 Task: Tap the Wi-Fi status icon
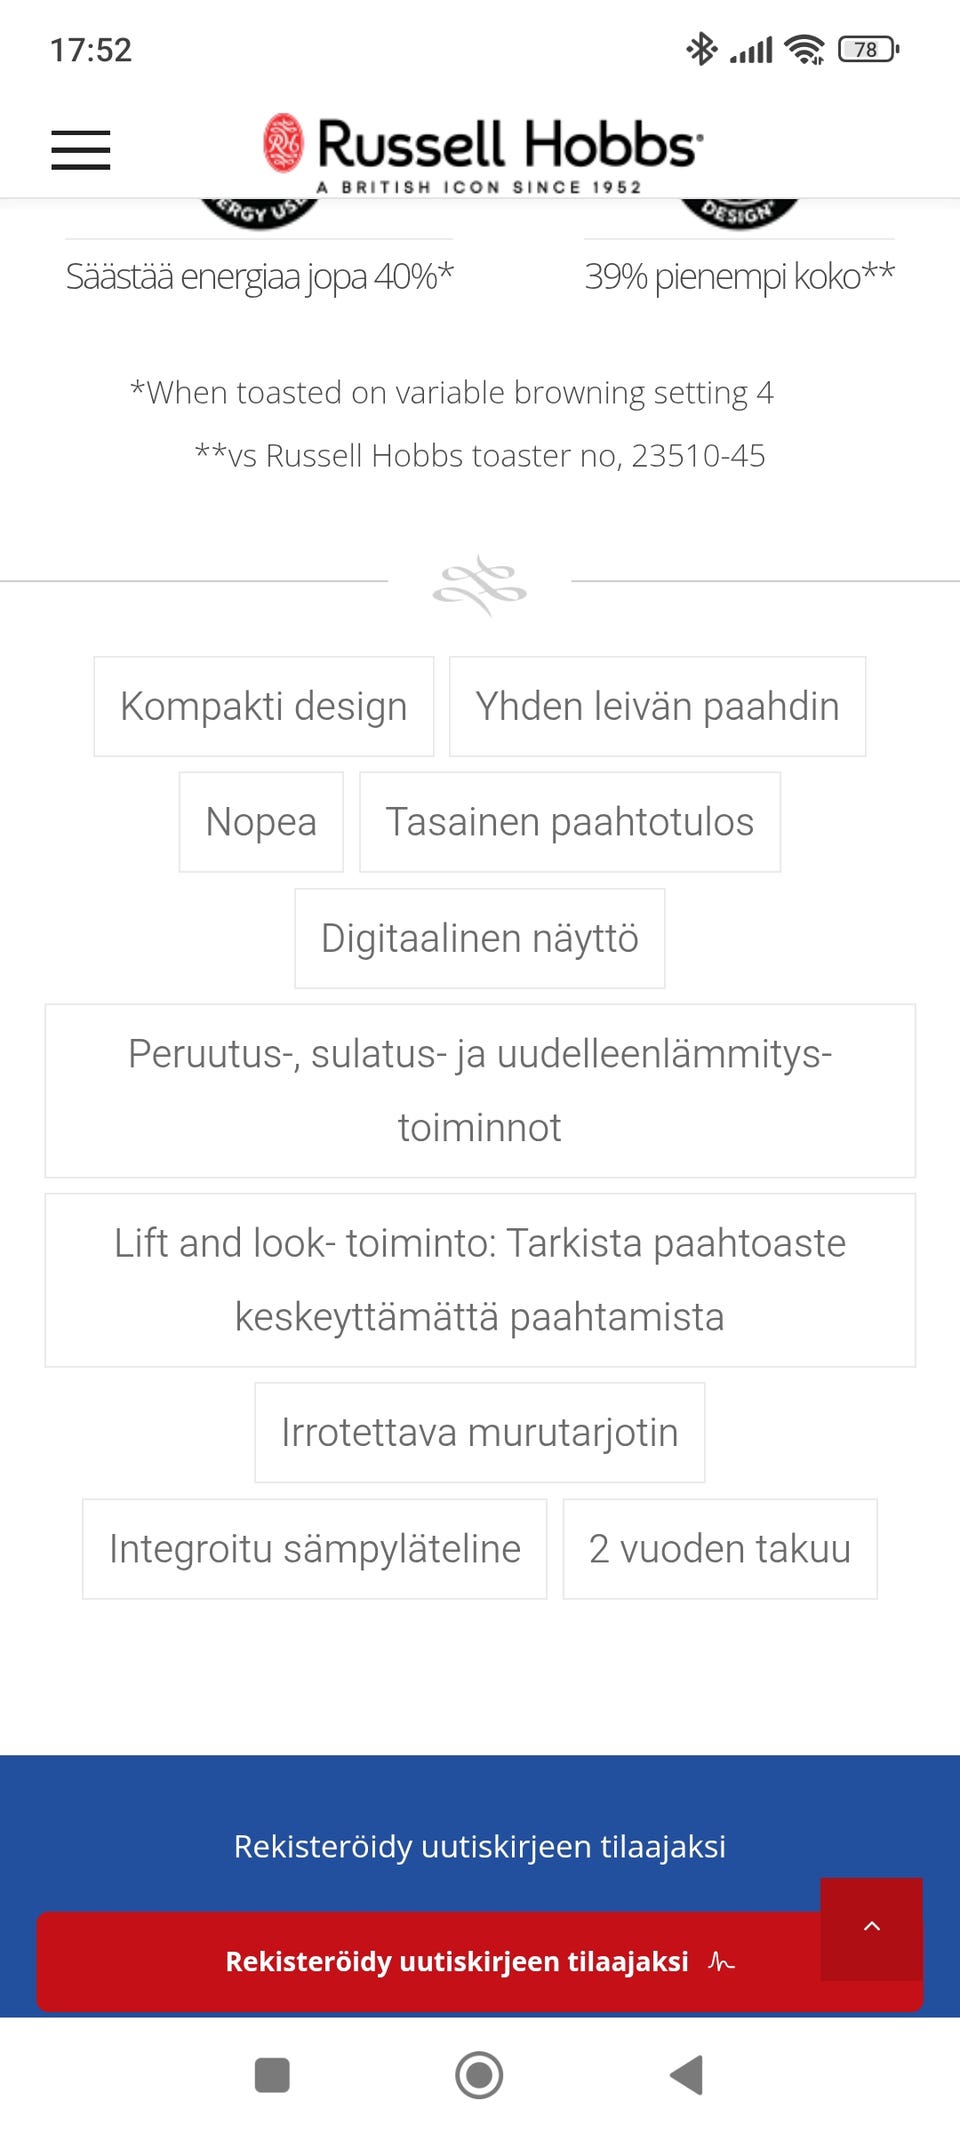coord(804,49)
